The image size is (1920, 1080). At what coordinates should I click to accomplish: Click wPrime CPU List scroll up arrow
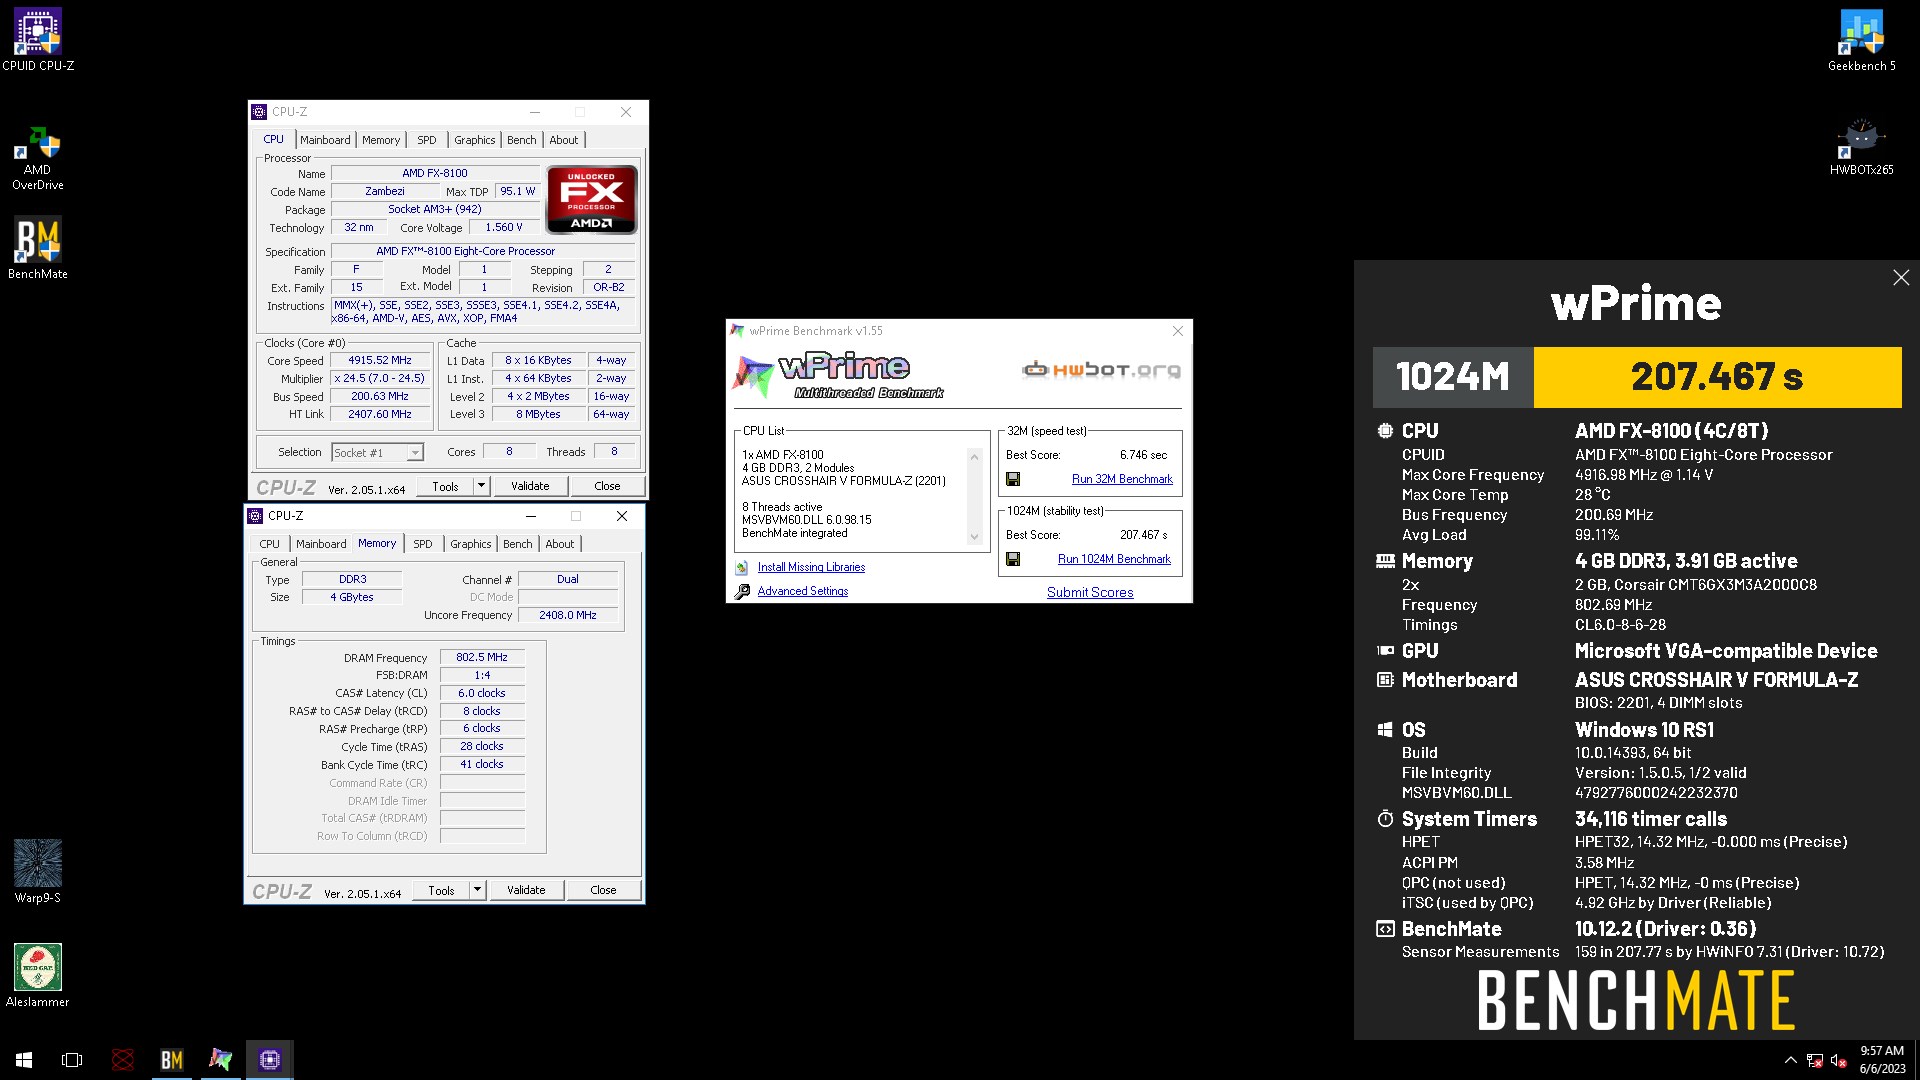tap(974, 457)
